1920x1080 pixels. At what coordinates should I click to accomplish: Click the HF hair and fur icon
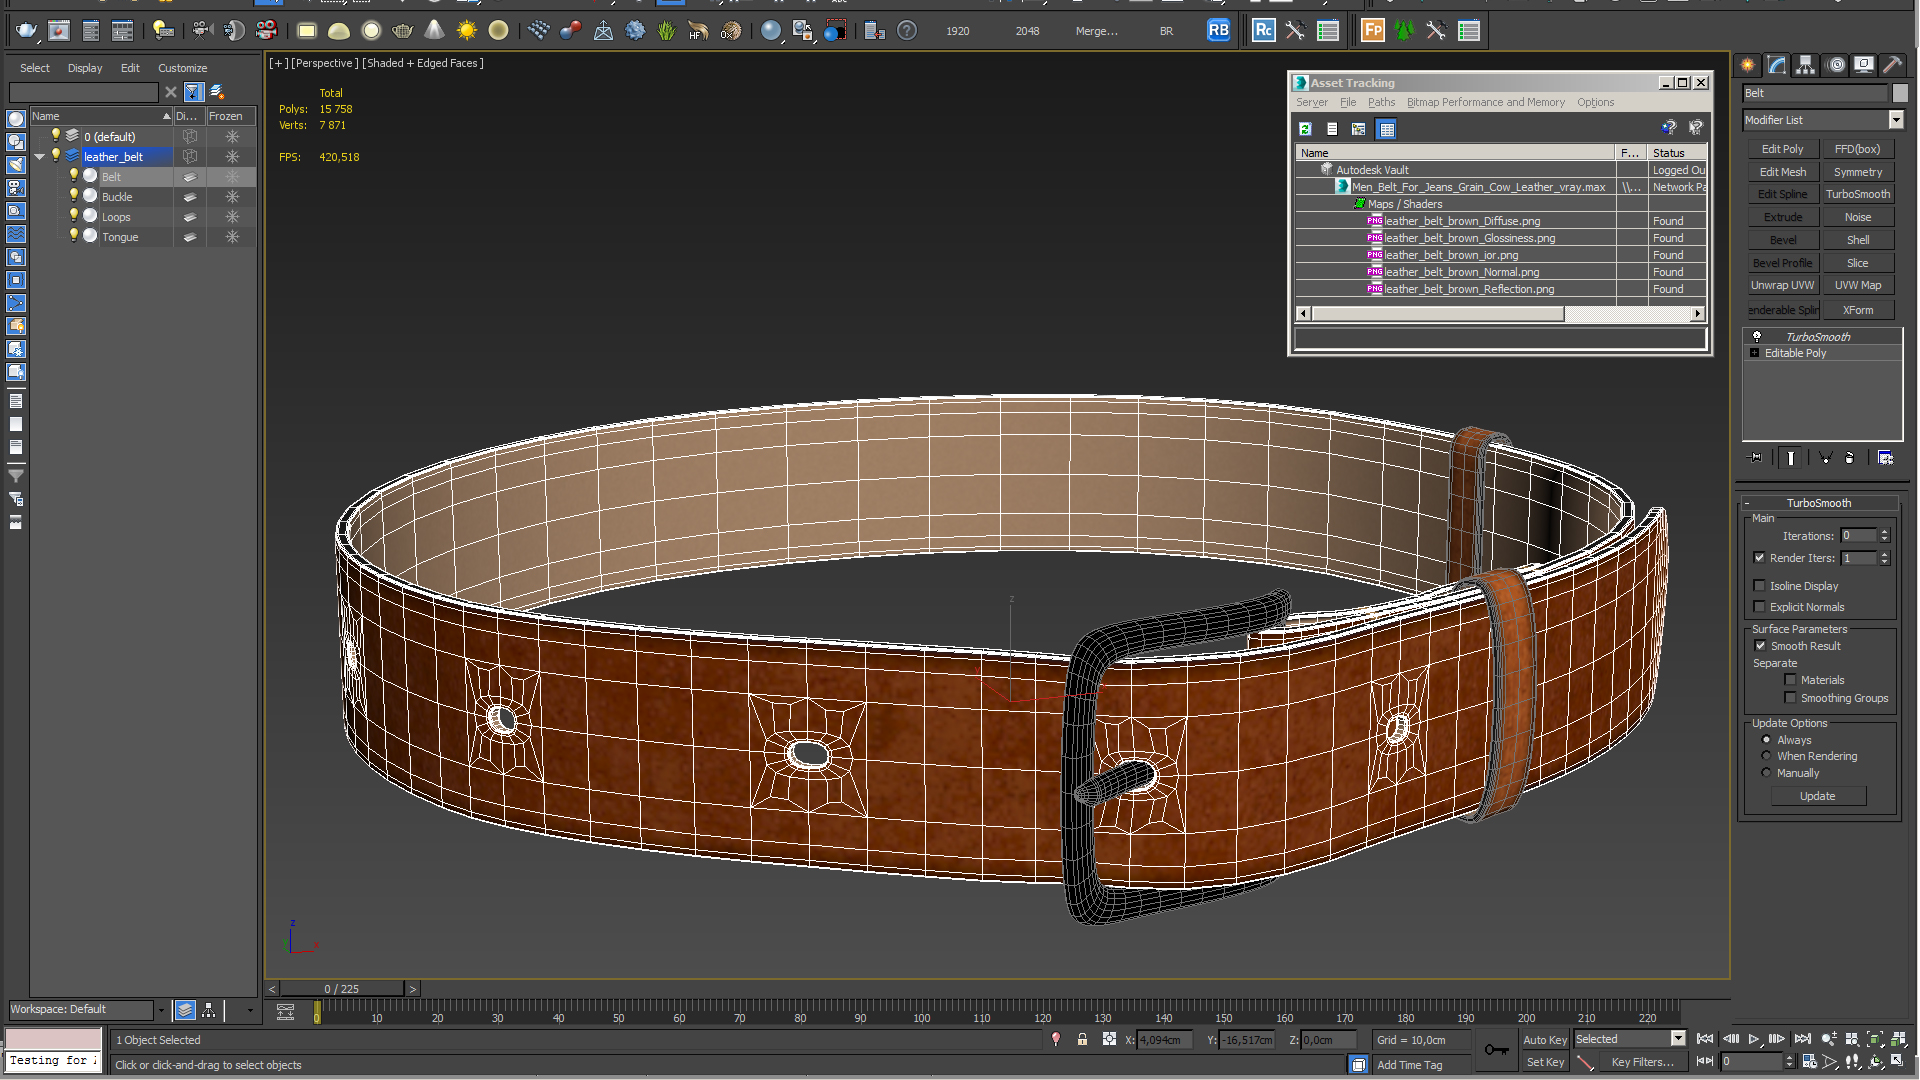[699, 31]
